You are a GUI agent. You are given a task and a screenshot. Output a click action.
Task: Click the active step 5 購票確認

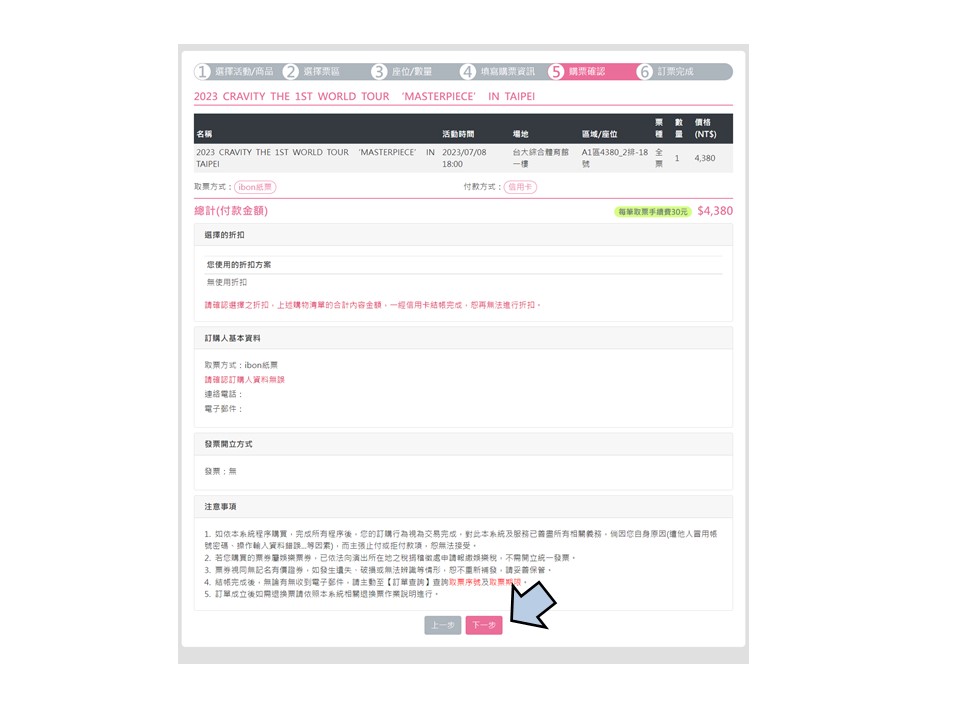click(579, 72)
